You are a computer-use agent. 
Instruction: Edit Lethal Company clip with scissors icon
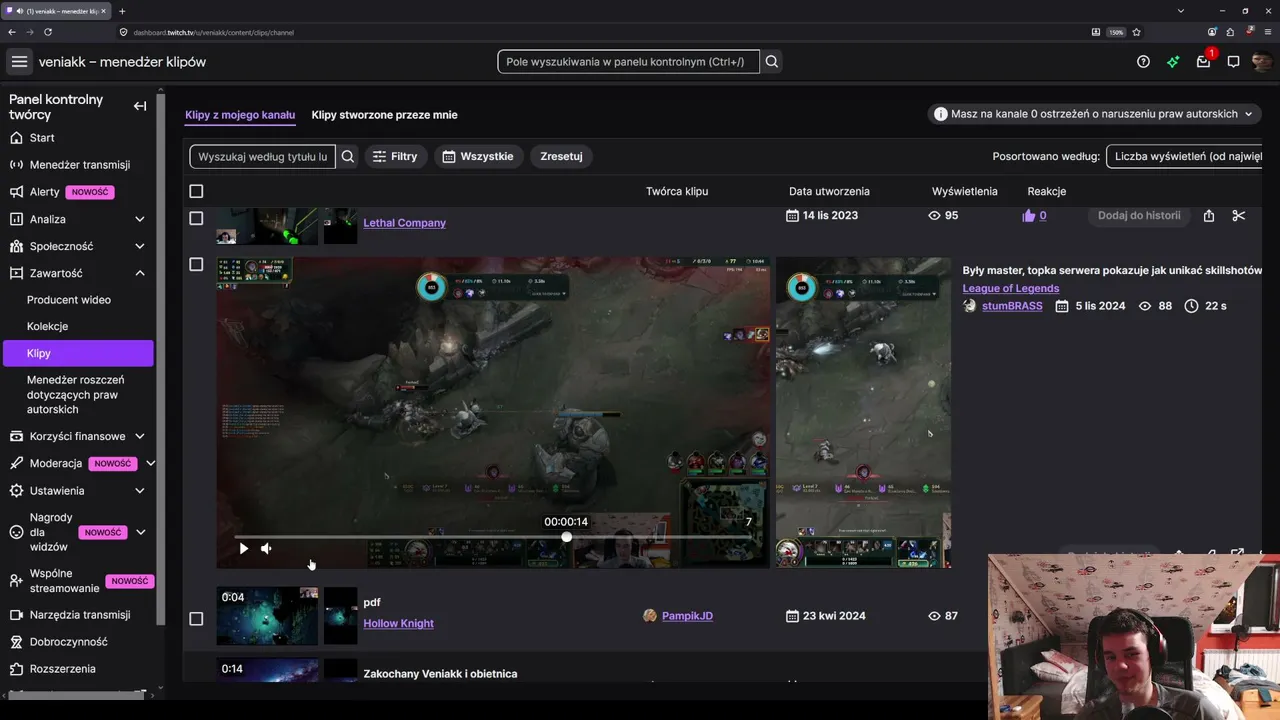[1239, 216]
